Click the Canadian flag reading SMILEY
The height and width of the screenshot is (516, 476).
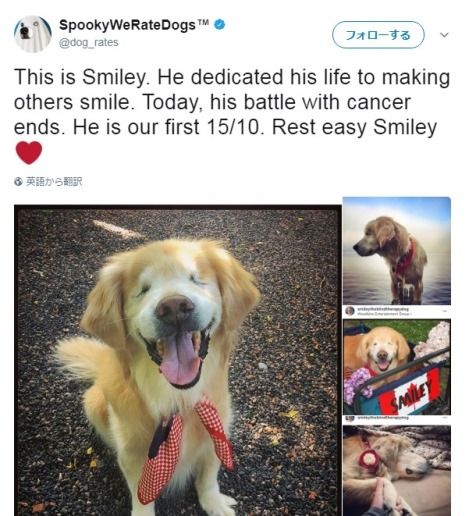(x=412, y=392)
